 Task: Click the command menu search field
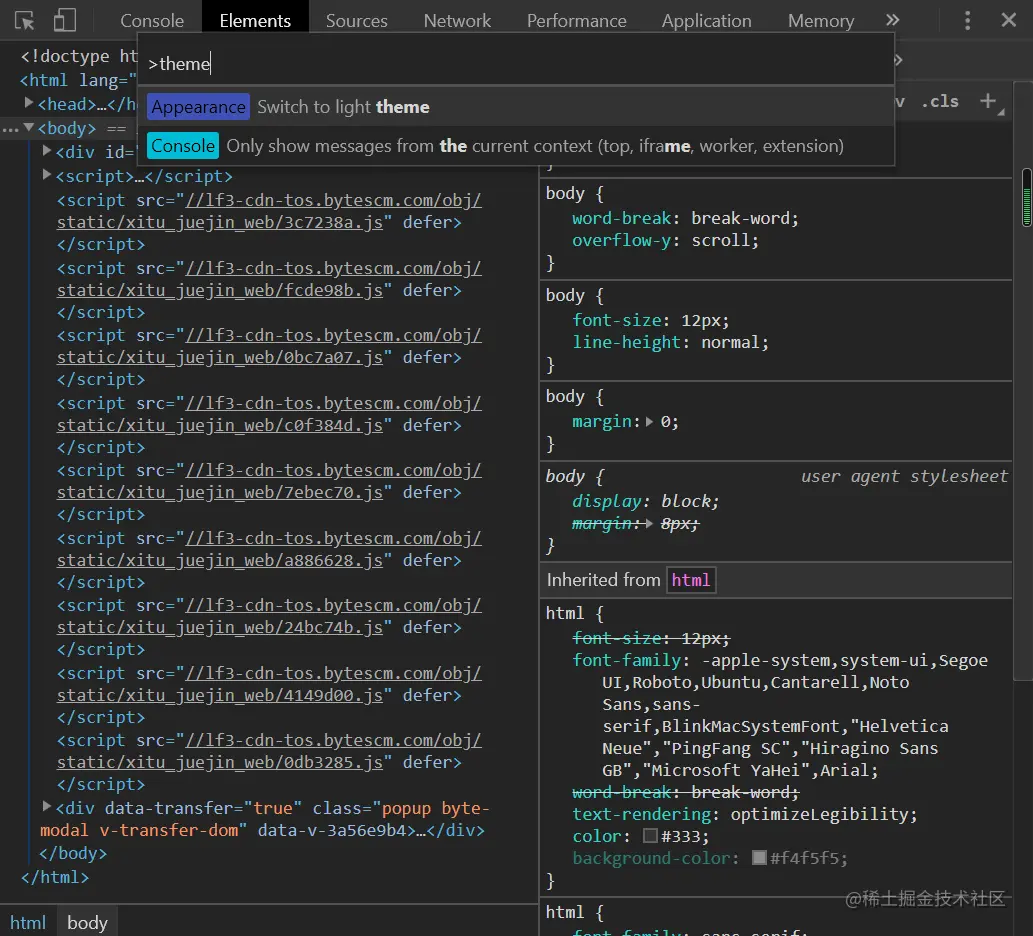coord(515,64)
